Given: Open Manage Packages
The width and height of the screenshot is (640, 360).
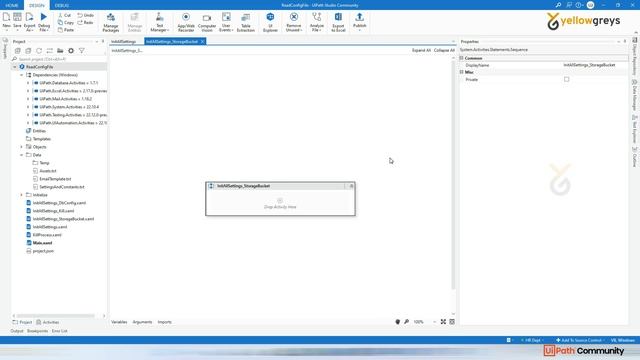Looking at the screenshot, I should point(111,22).
